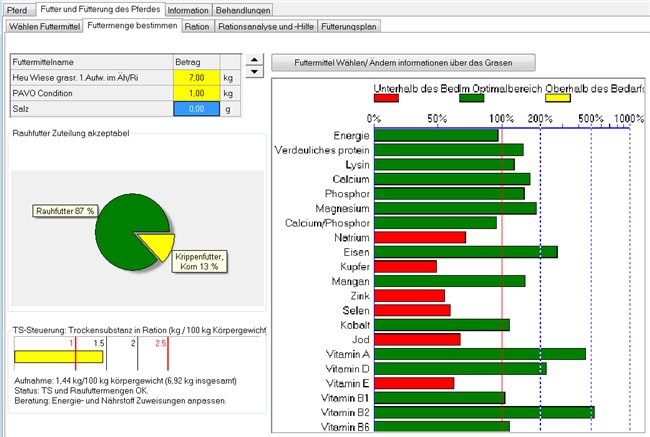Open the Ration subtab
650x437 pixels.
click(197, 26)
